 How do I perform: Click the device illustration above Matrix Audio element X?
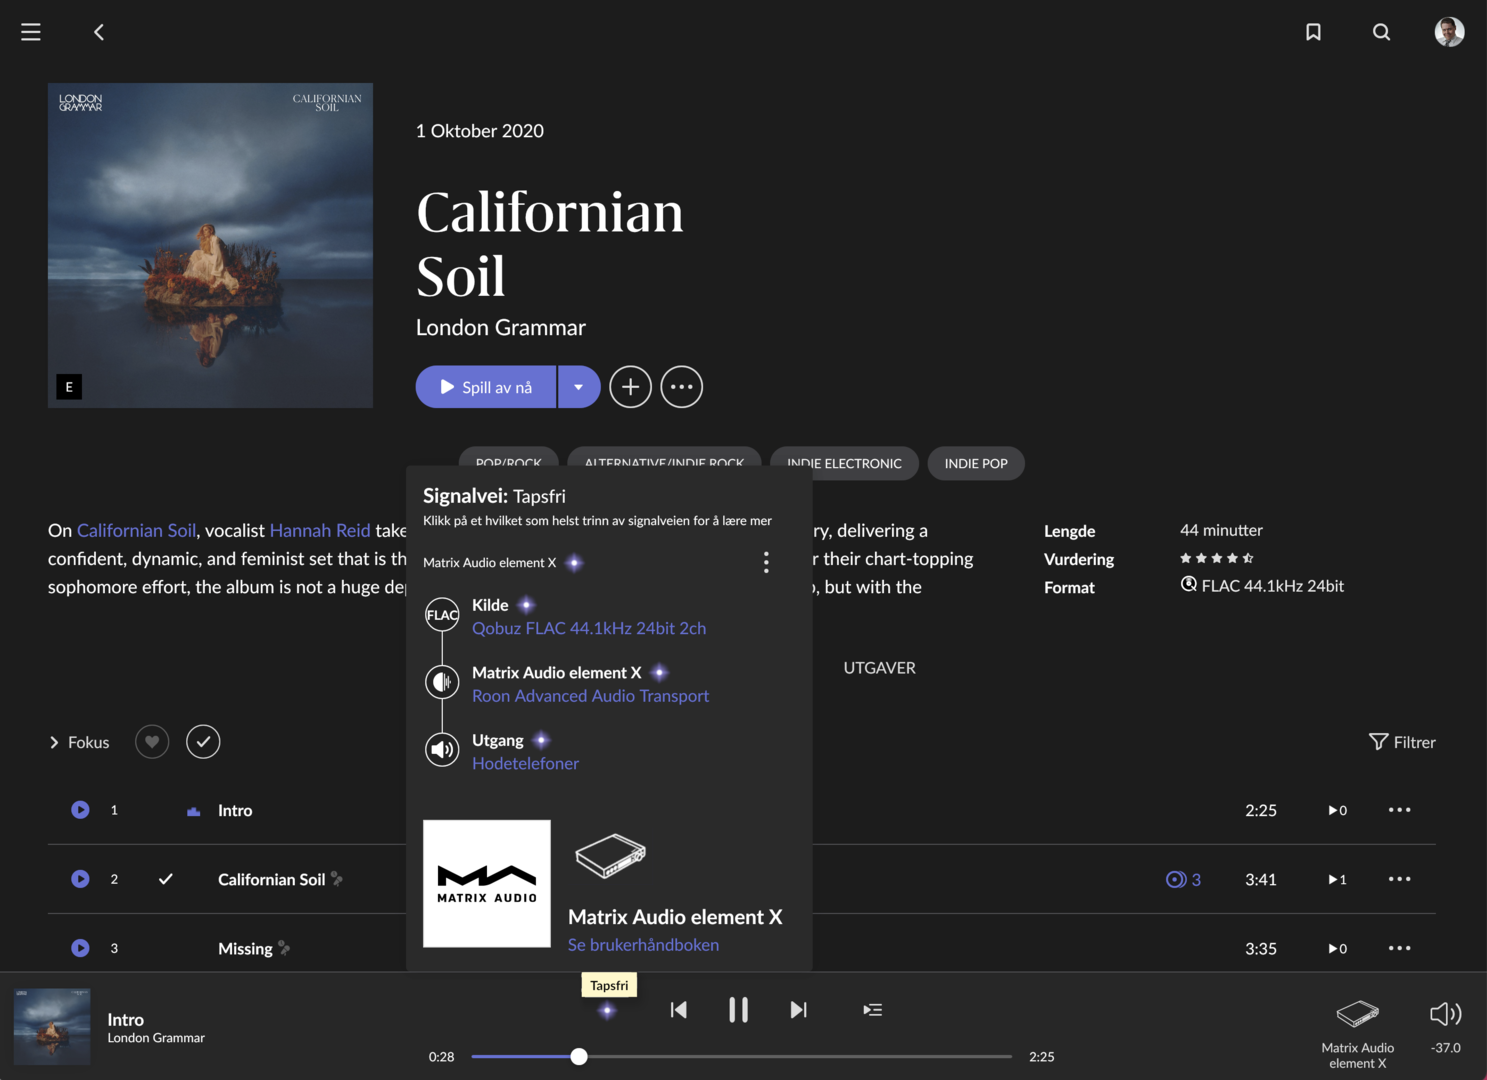[x=611, y=856]
